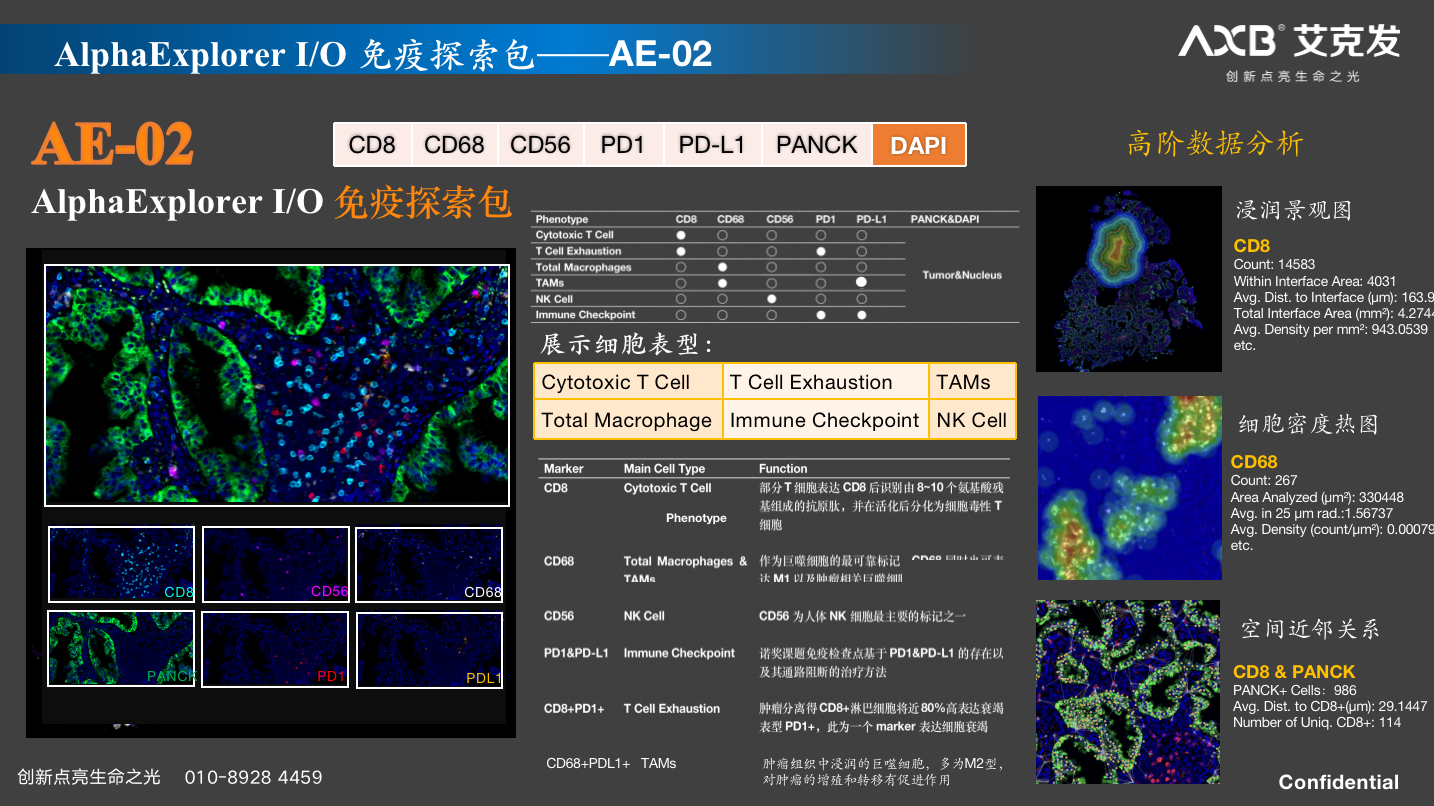Open the CD8 & PANCK spatial neighbor image

1128,692
